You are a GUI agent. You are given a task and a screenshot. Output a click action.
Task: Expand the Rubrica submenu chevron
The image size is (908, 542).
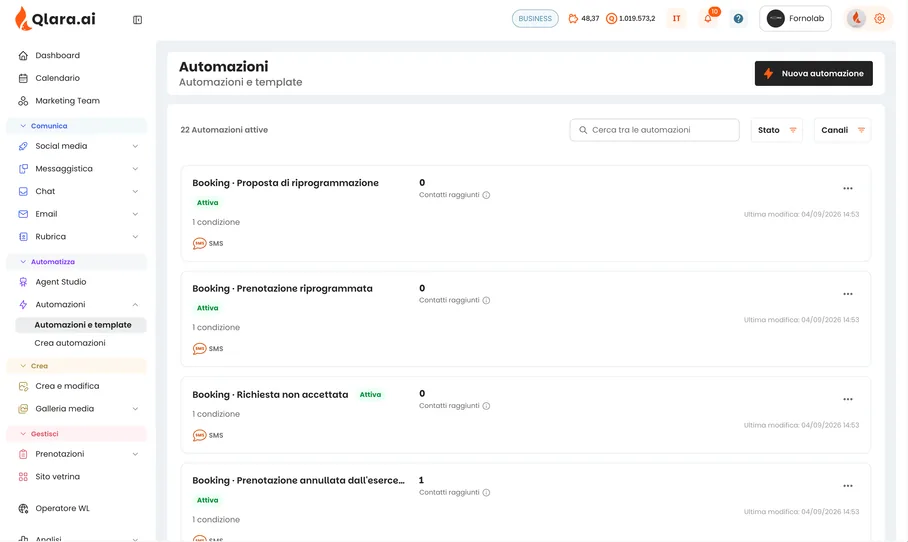135,236
